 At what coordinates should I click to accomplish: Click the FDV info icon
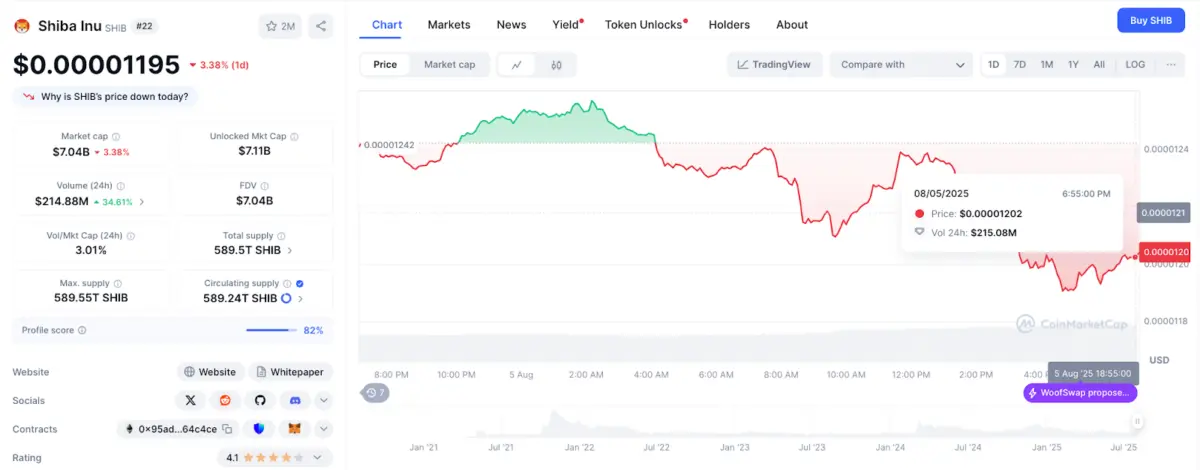click(x=265, y=186)
